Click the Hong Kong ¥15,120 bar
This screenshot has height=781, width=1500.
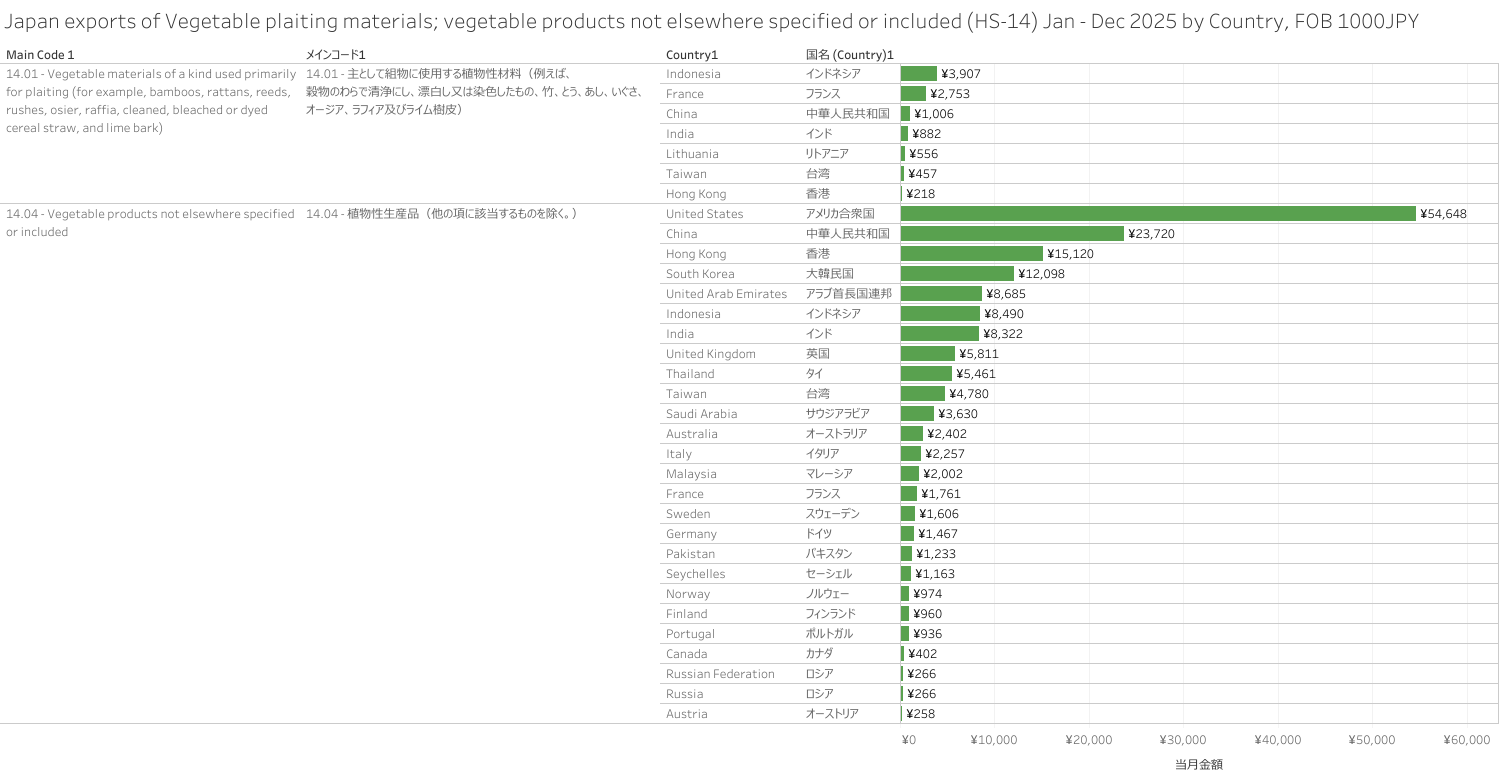[x=971, y=254]
